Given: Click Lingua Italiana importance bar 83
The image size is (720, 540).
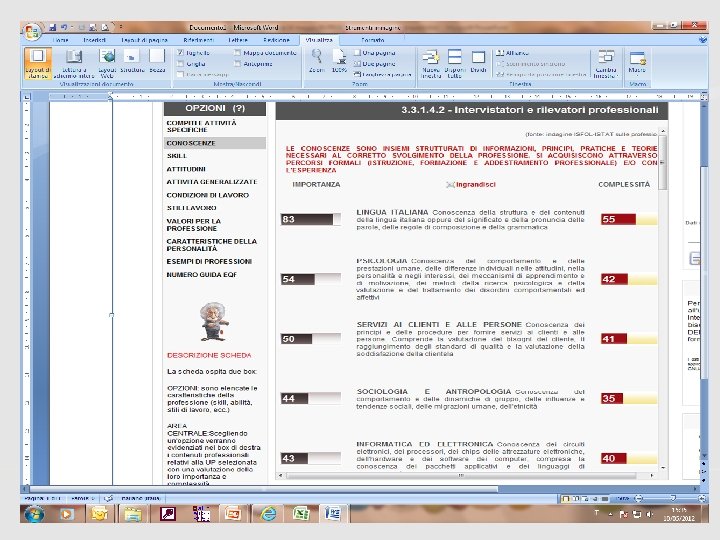Looking at the screenshot, I should coord(311,219).
